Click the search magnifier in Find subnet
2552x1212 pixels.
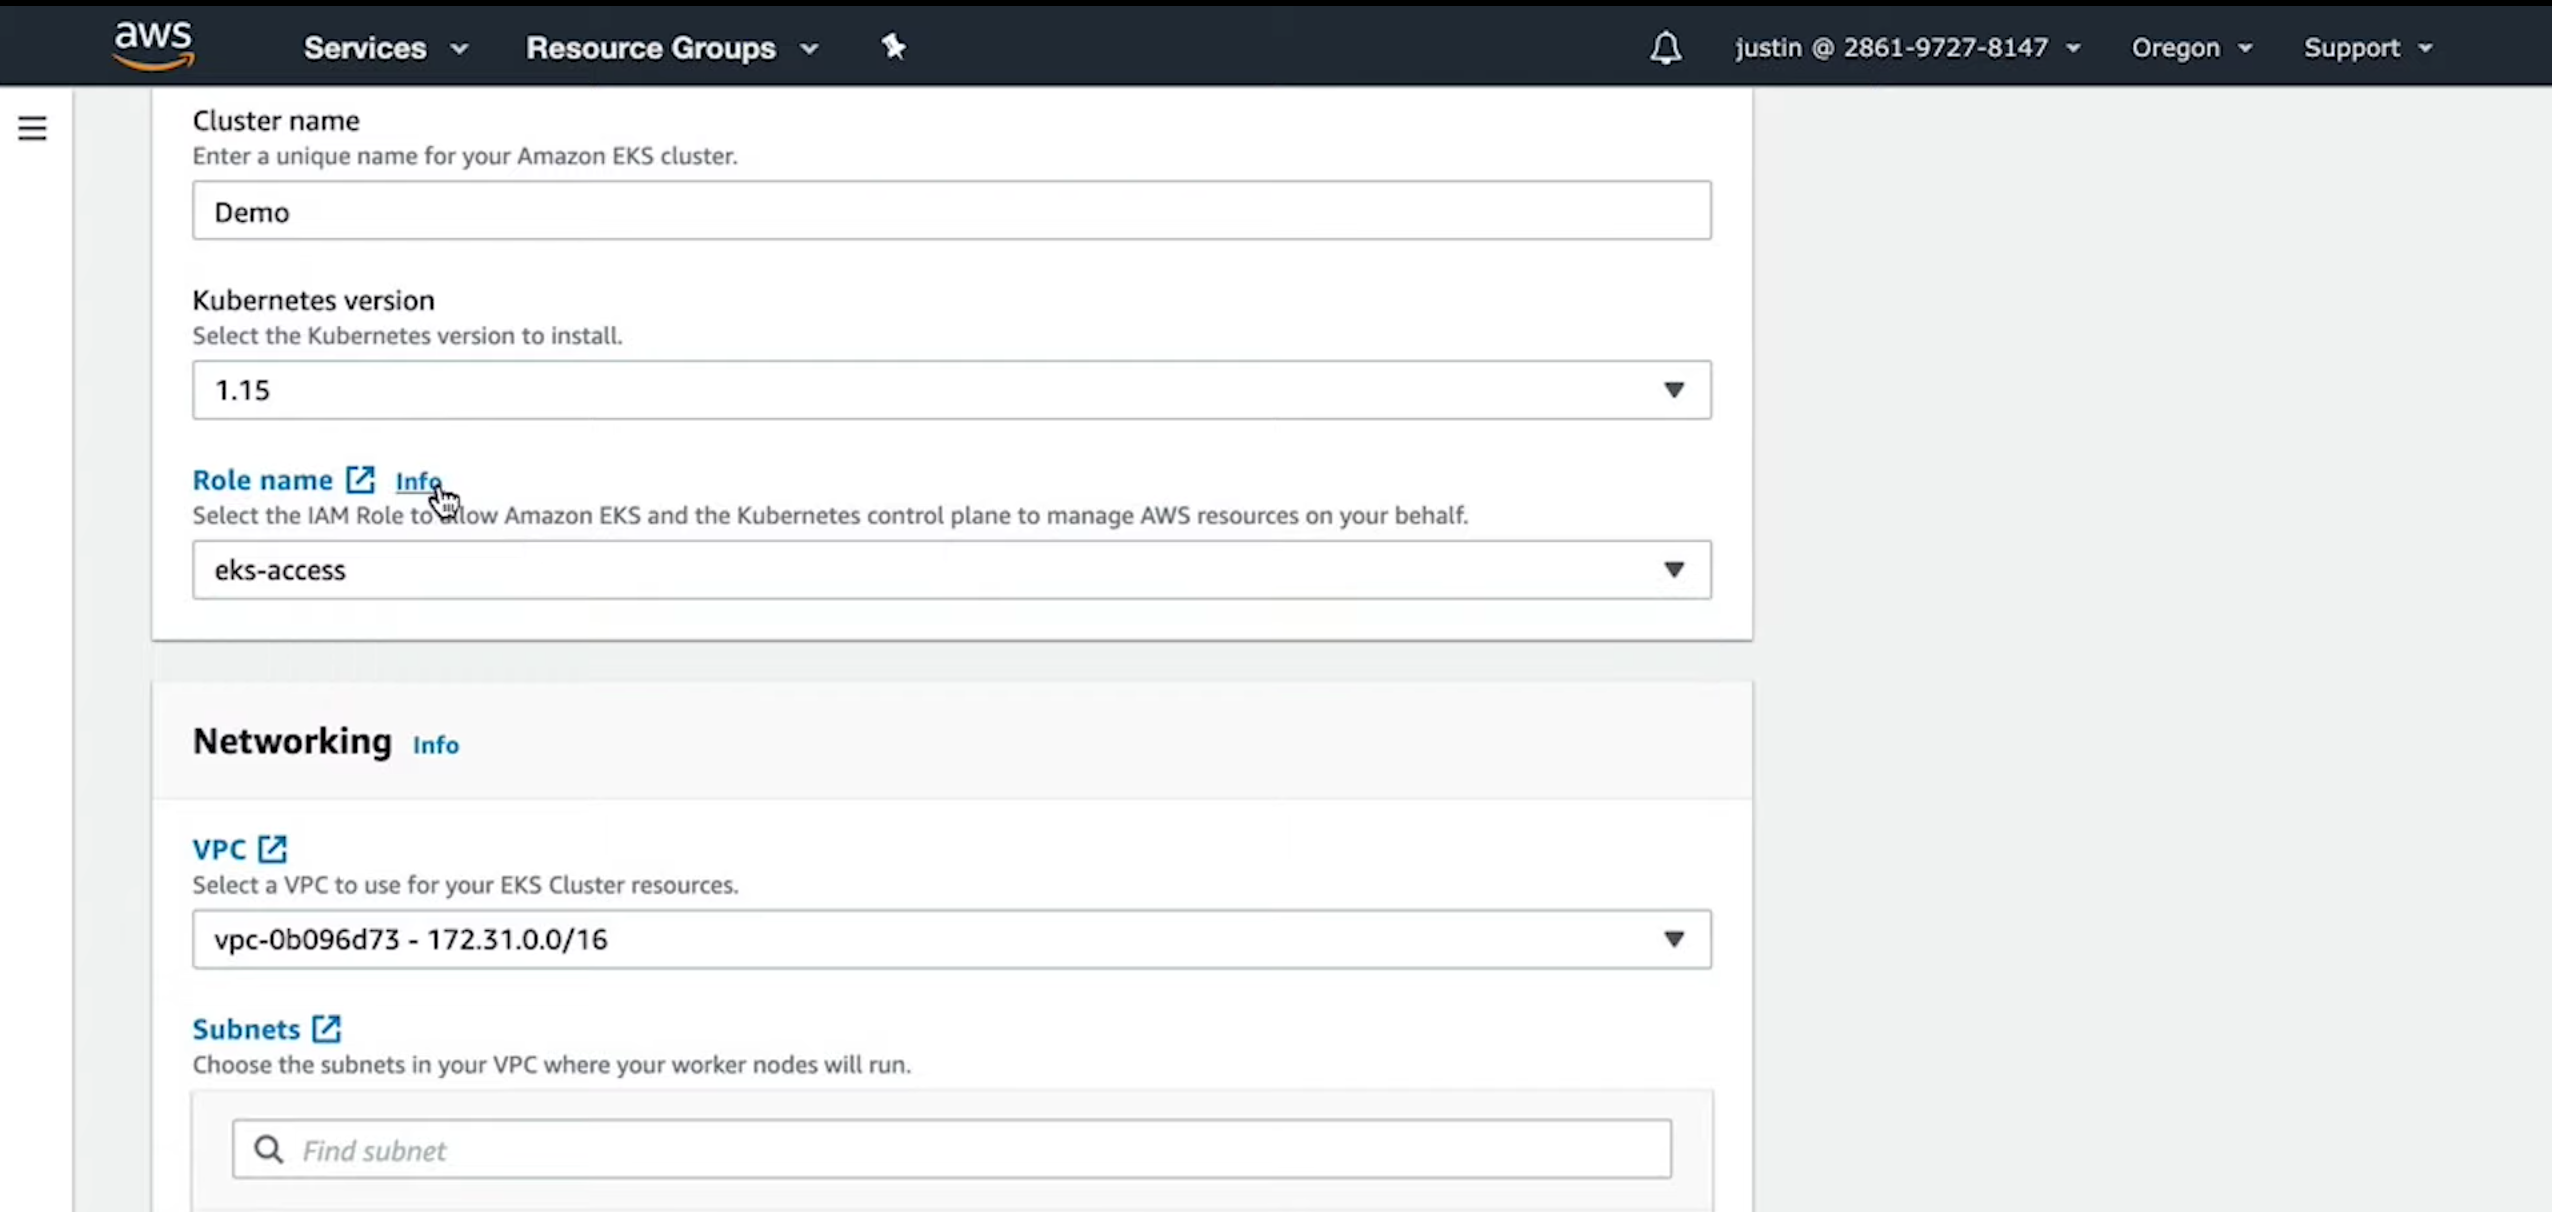click(x=268, y=1150)
